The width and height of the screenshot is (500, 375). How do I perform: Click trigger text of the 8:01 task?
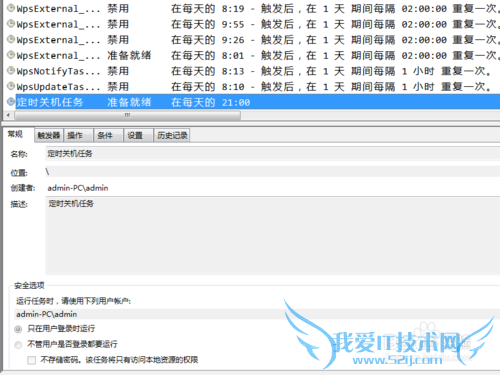click(335, 55)
